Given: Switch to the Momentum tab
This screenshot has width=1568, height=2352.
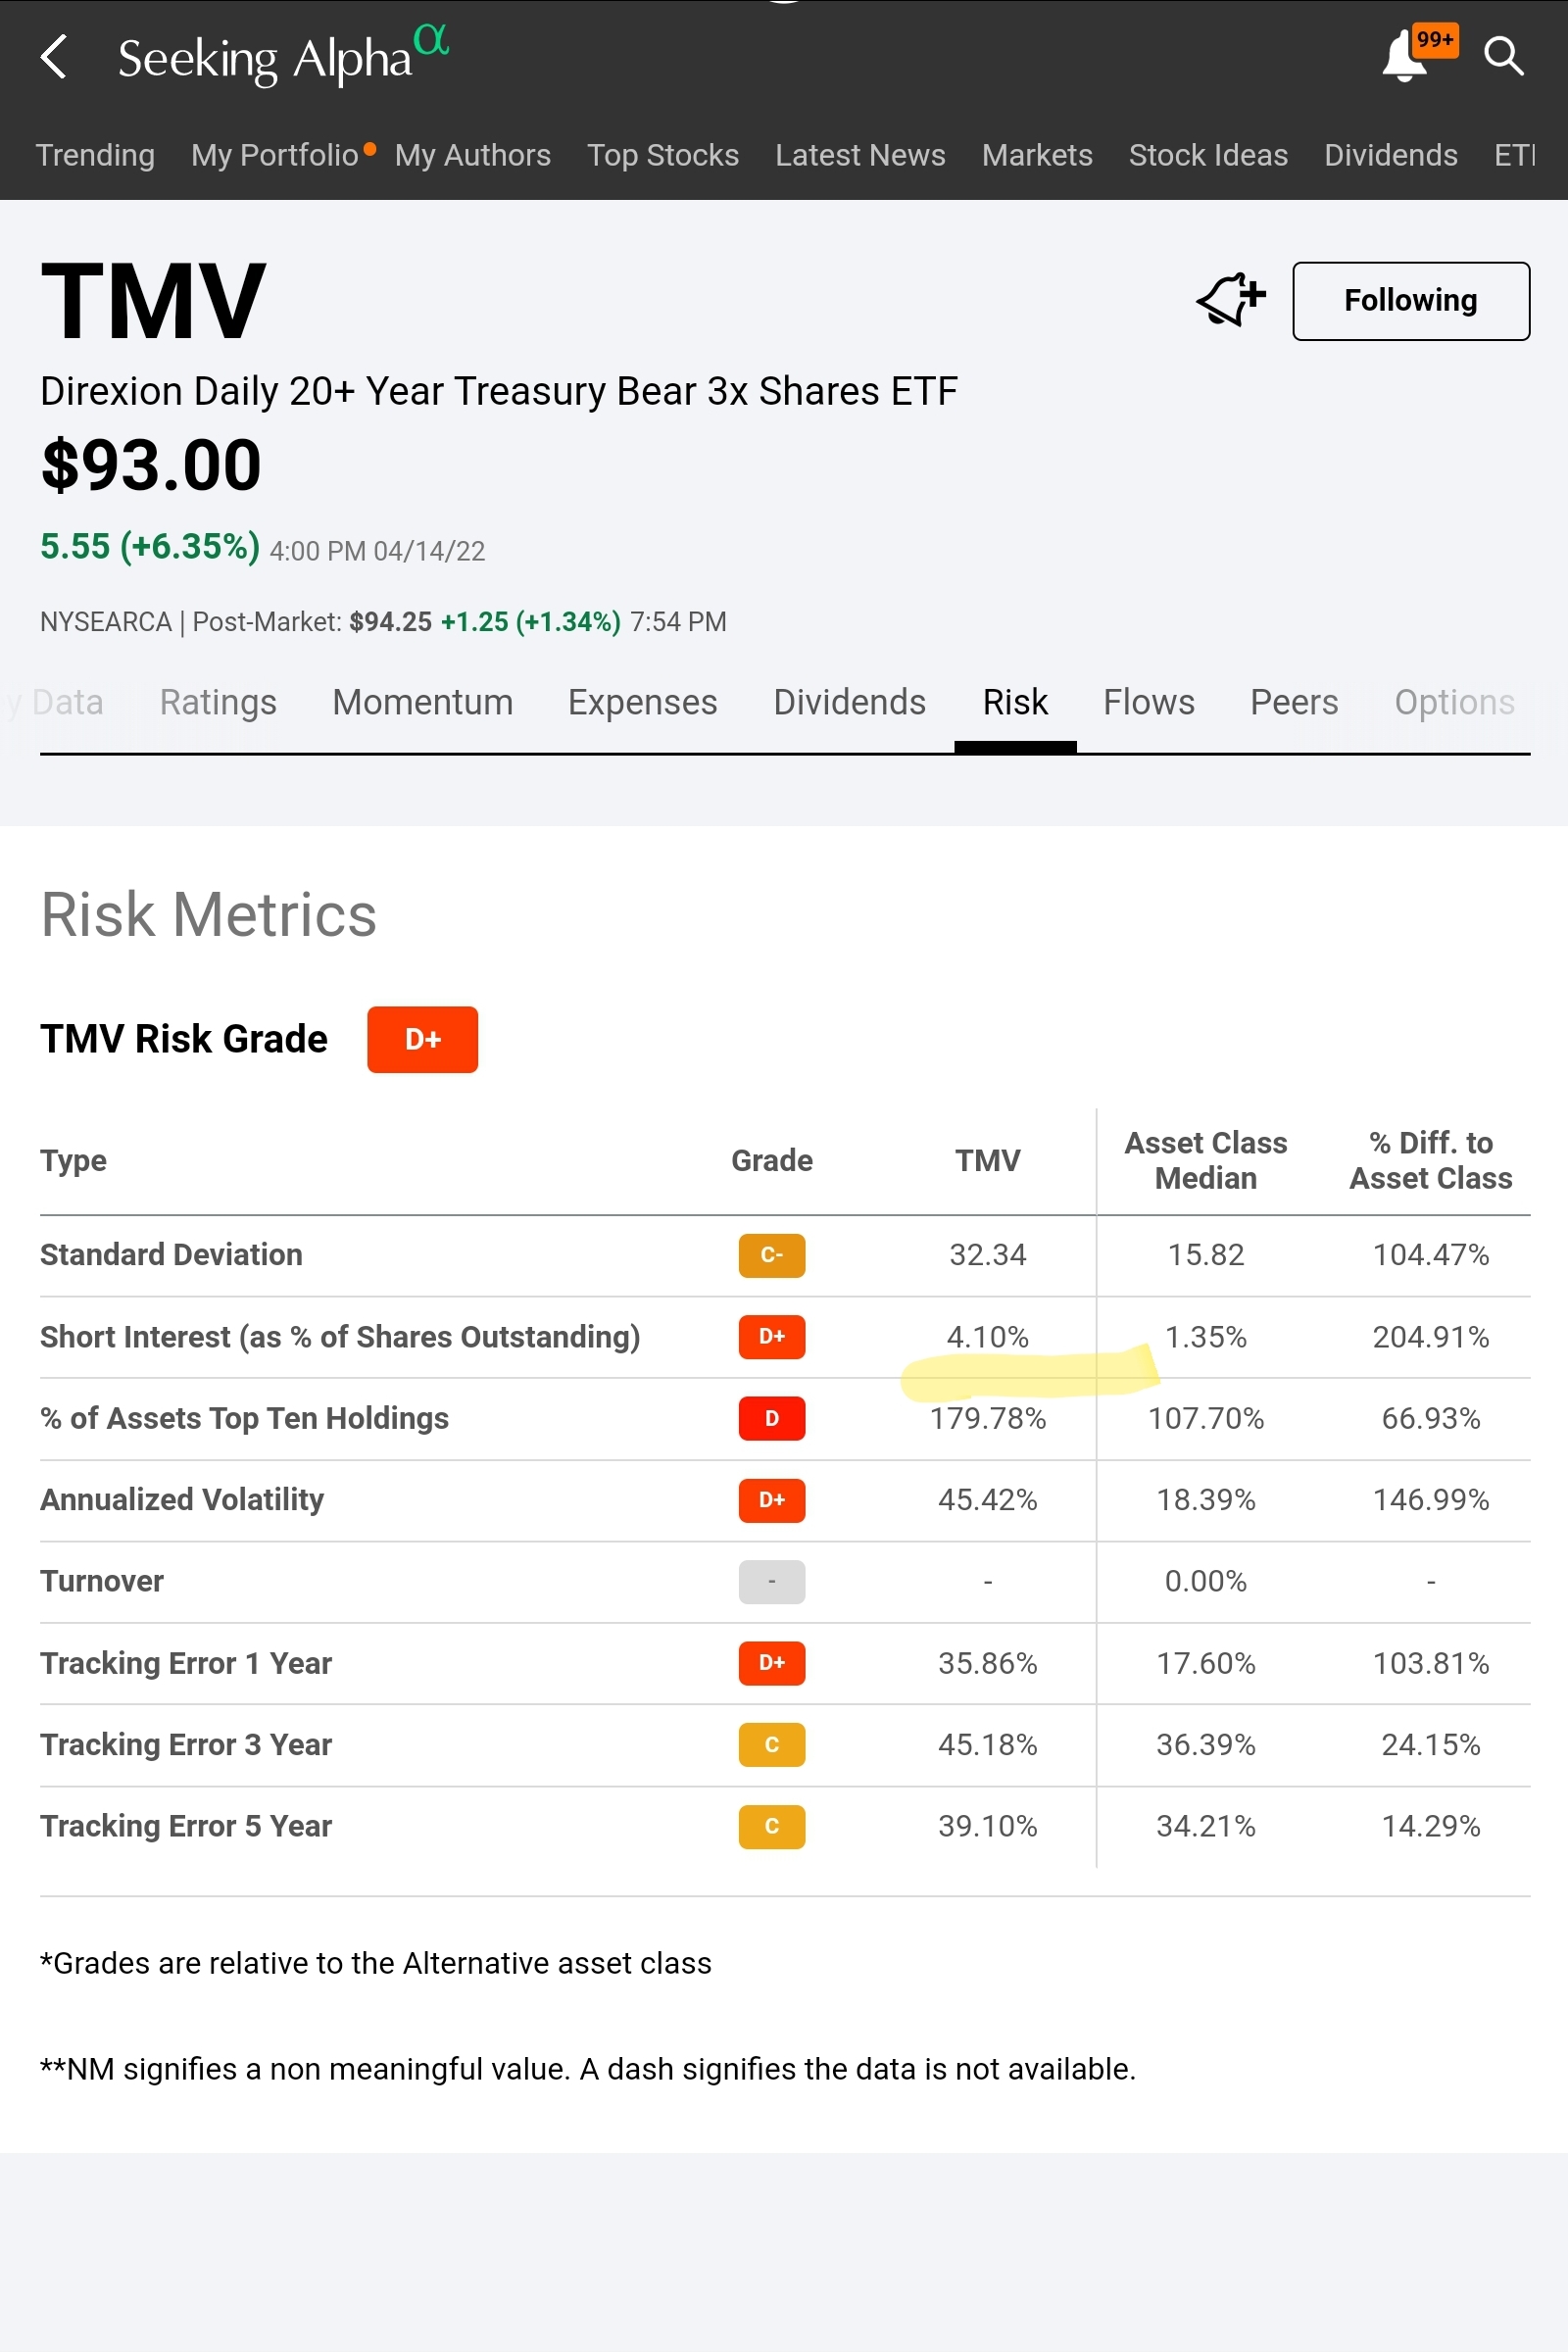Looking at the screenshot, I should click(423, 702).
